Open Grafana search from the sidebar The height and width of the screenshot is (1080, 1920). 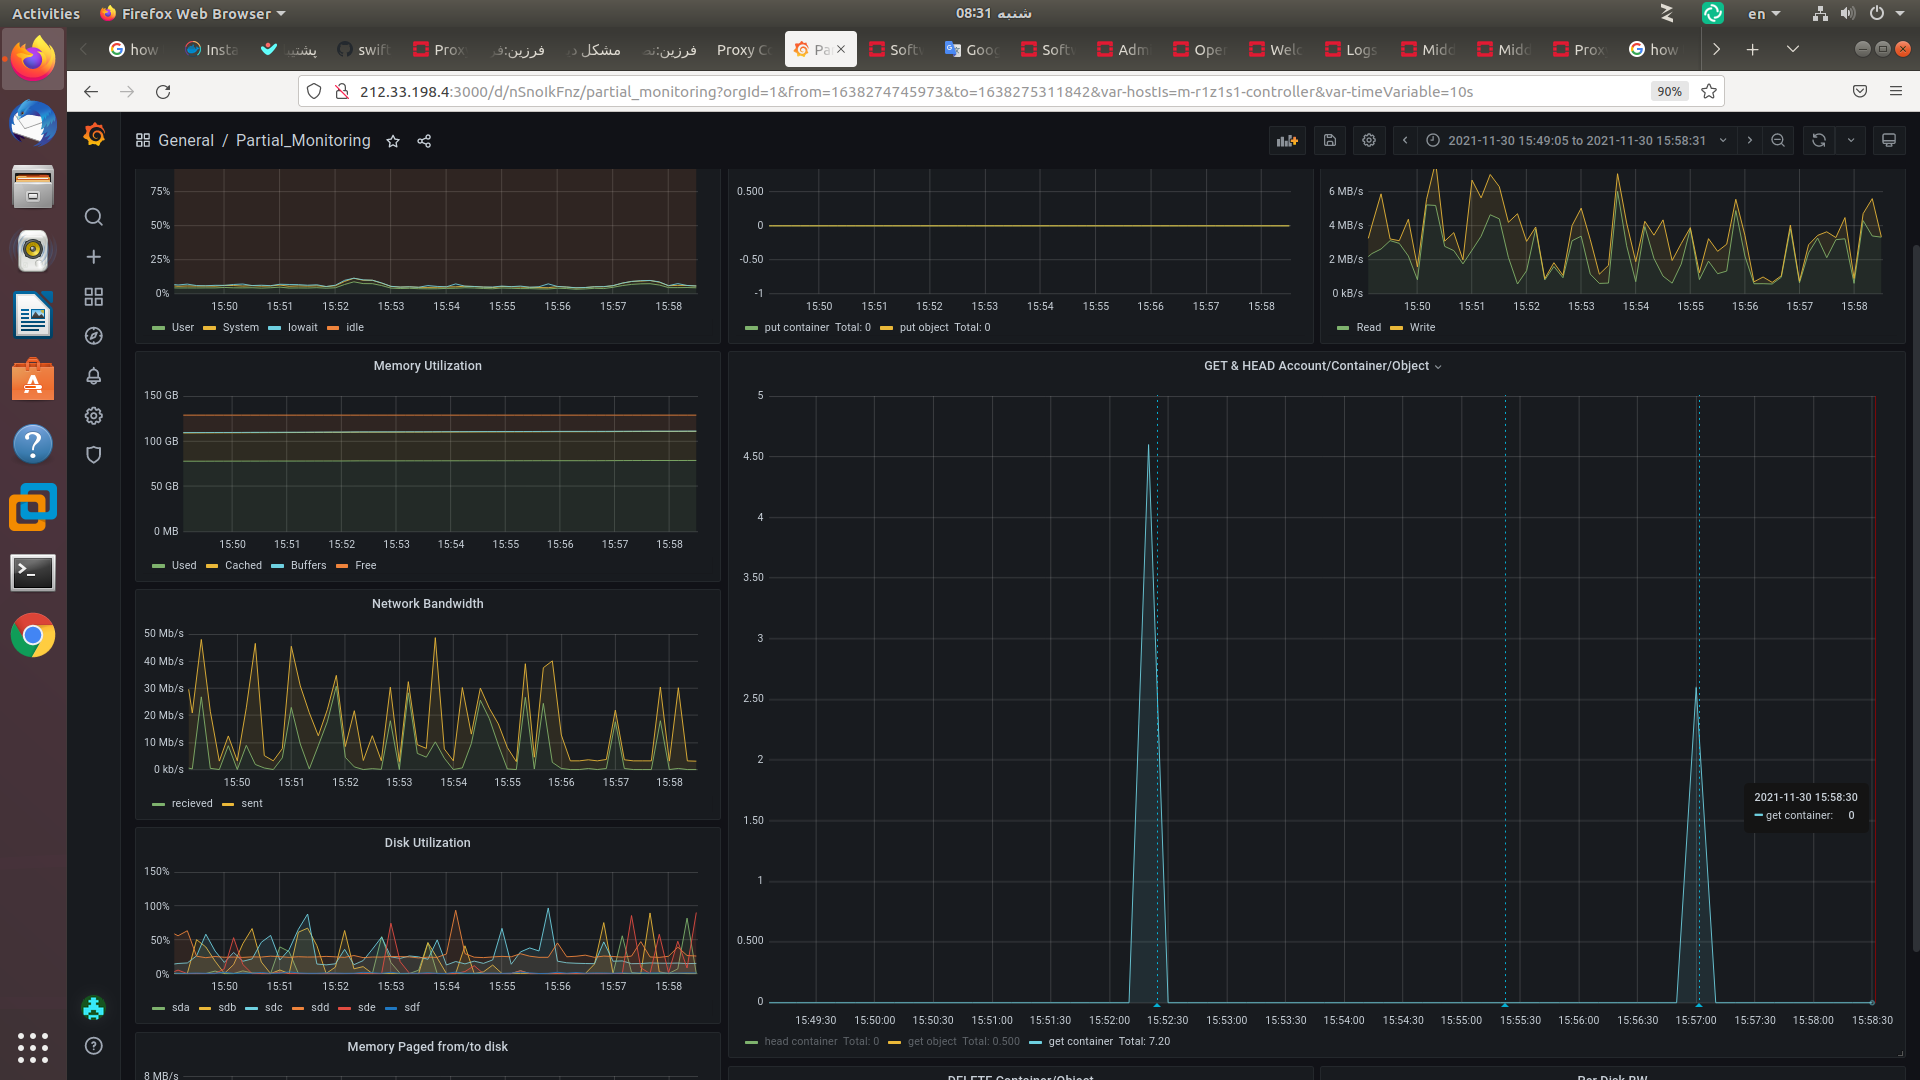coord(94,217)
